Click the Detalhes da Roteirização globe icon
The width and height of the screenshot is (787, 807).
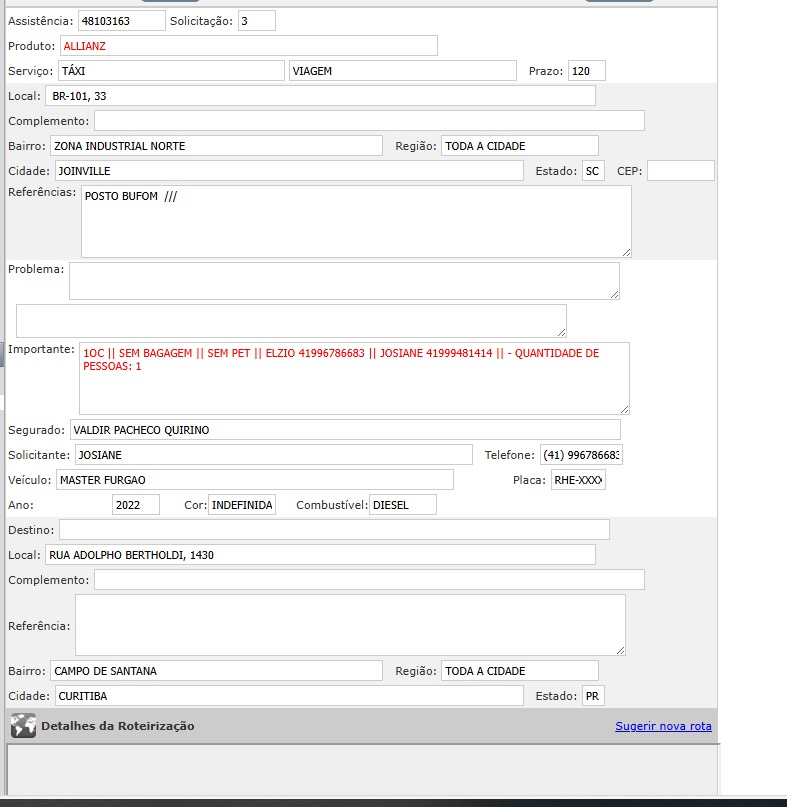pos(23,726)
